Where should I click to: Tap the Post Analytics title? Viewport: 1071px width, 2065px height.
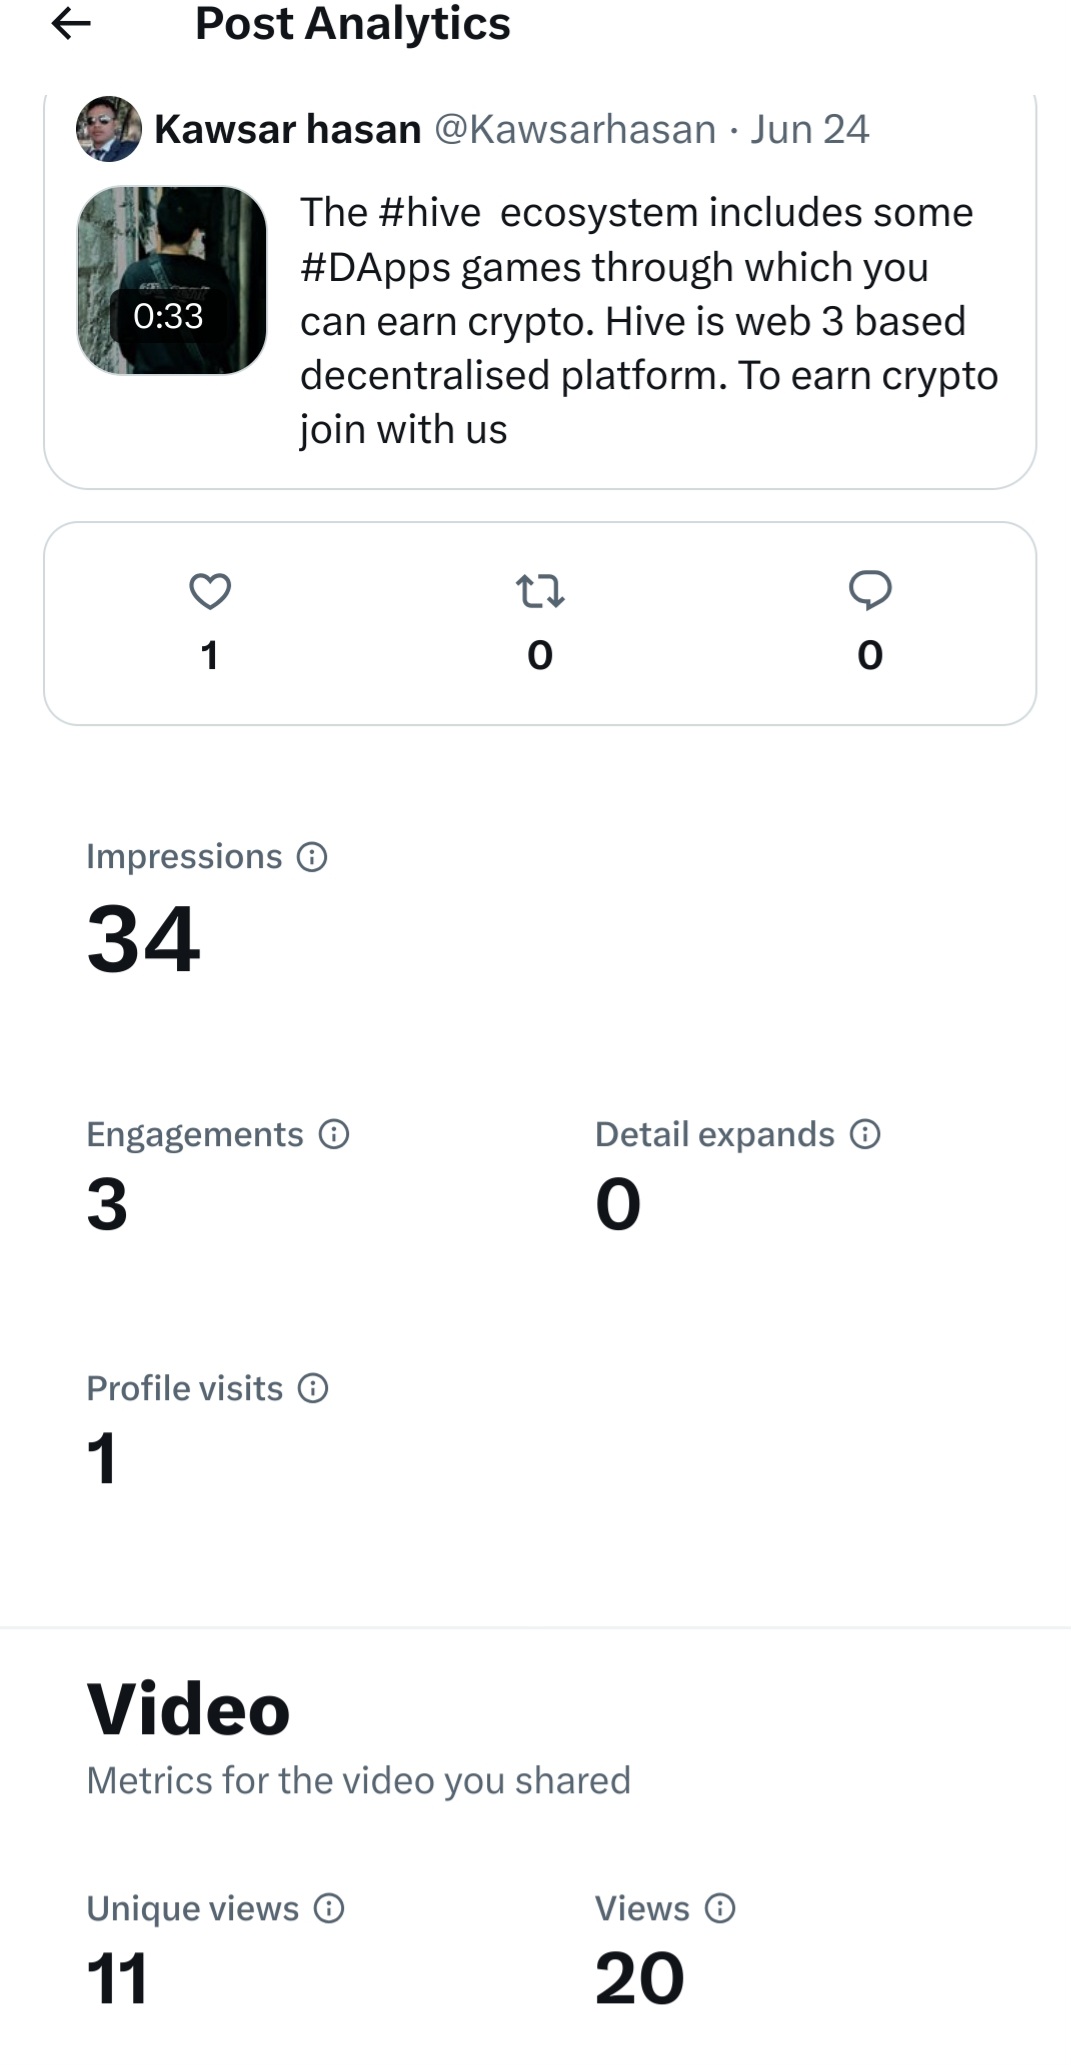point(352,23)
